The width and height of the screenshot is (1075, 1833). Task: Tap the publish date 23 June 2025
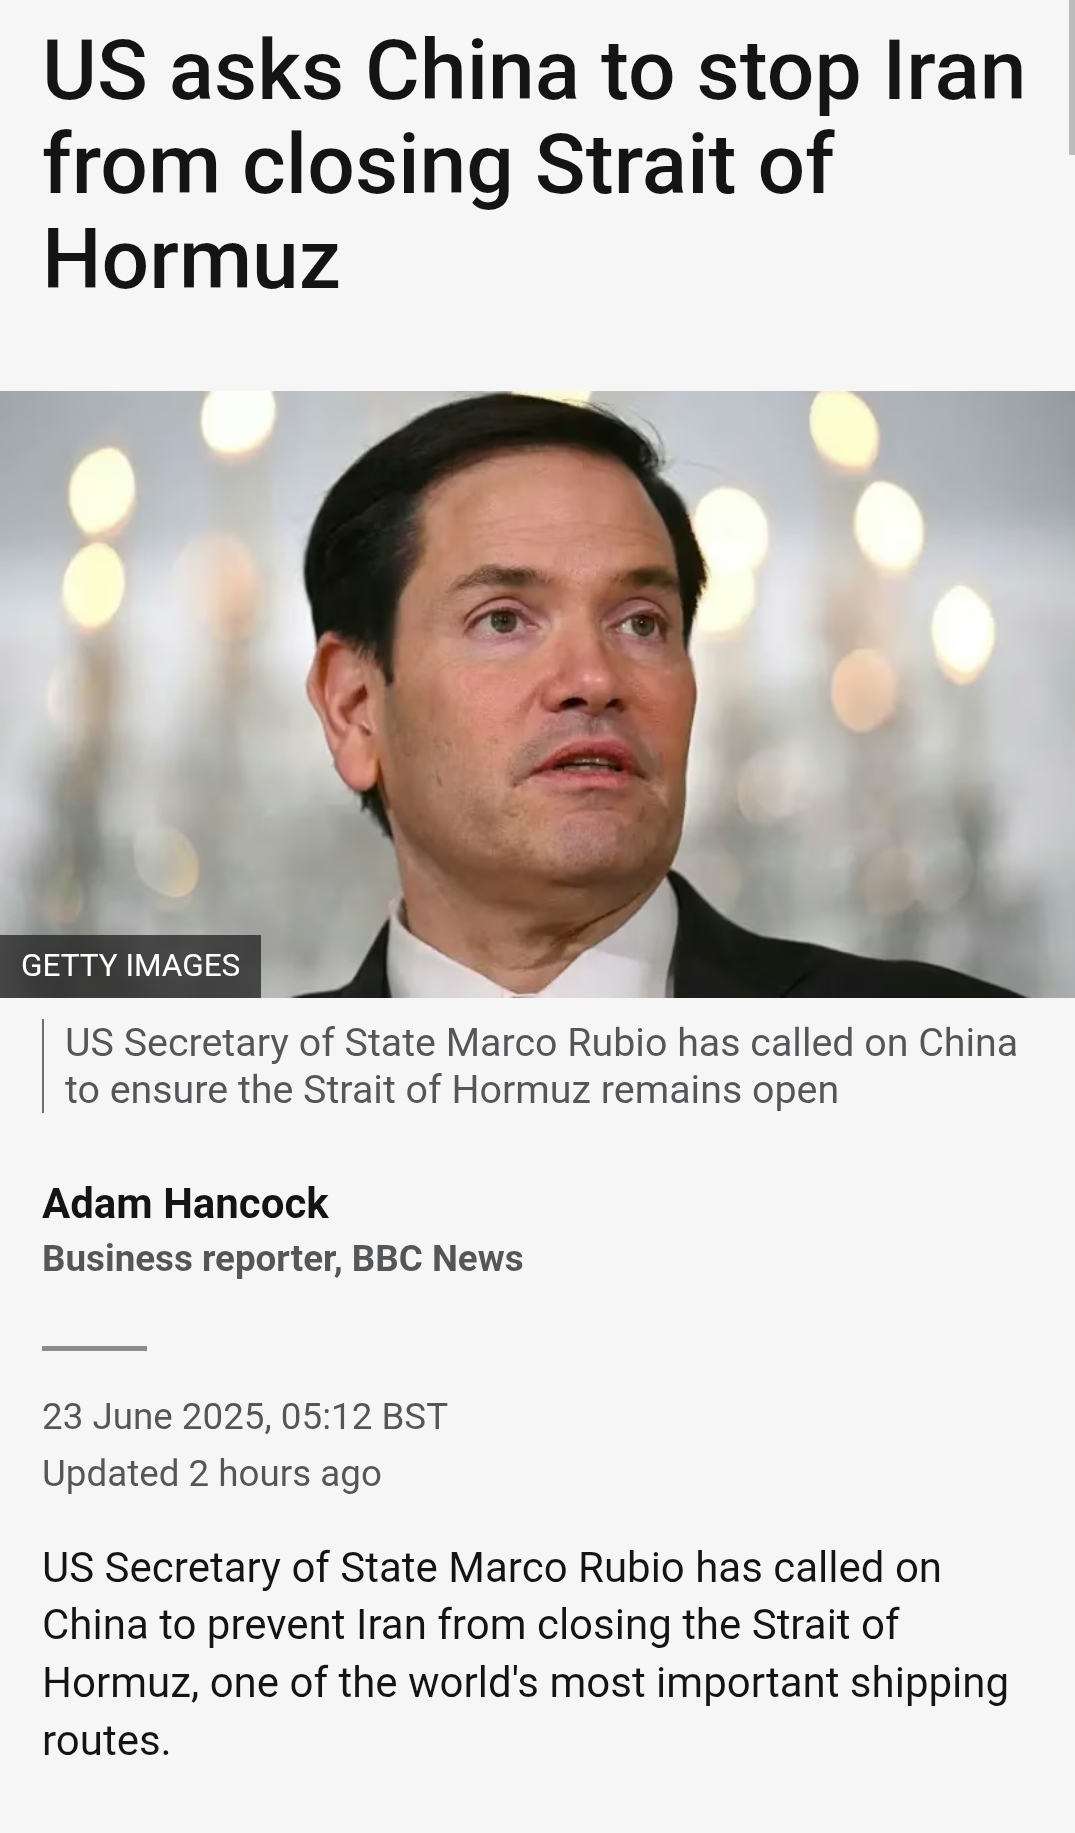pyautogui.click(x=155, y=1417)
